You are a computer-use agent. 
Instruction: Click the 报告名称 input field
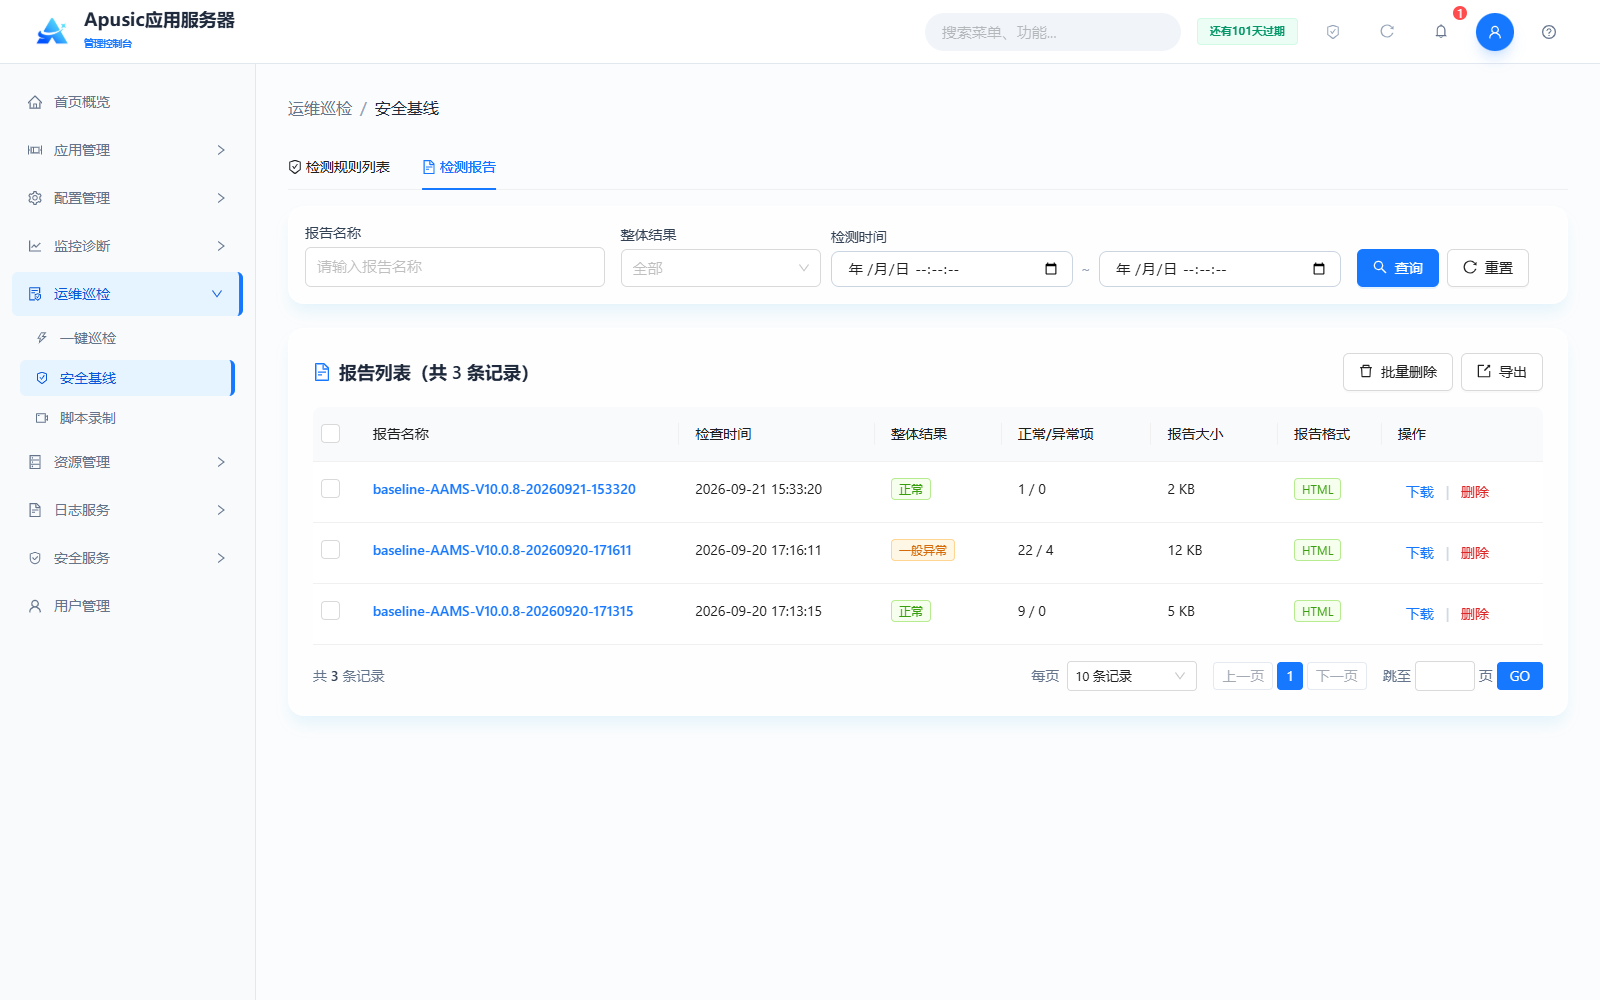[x=455, y=267]
